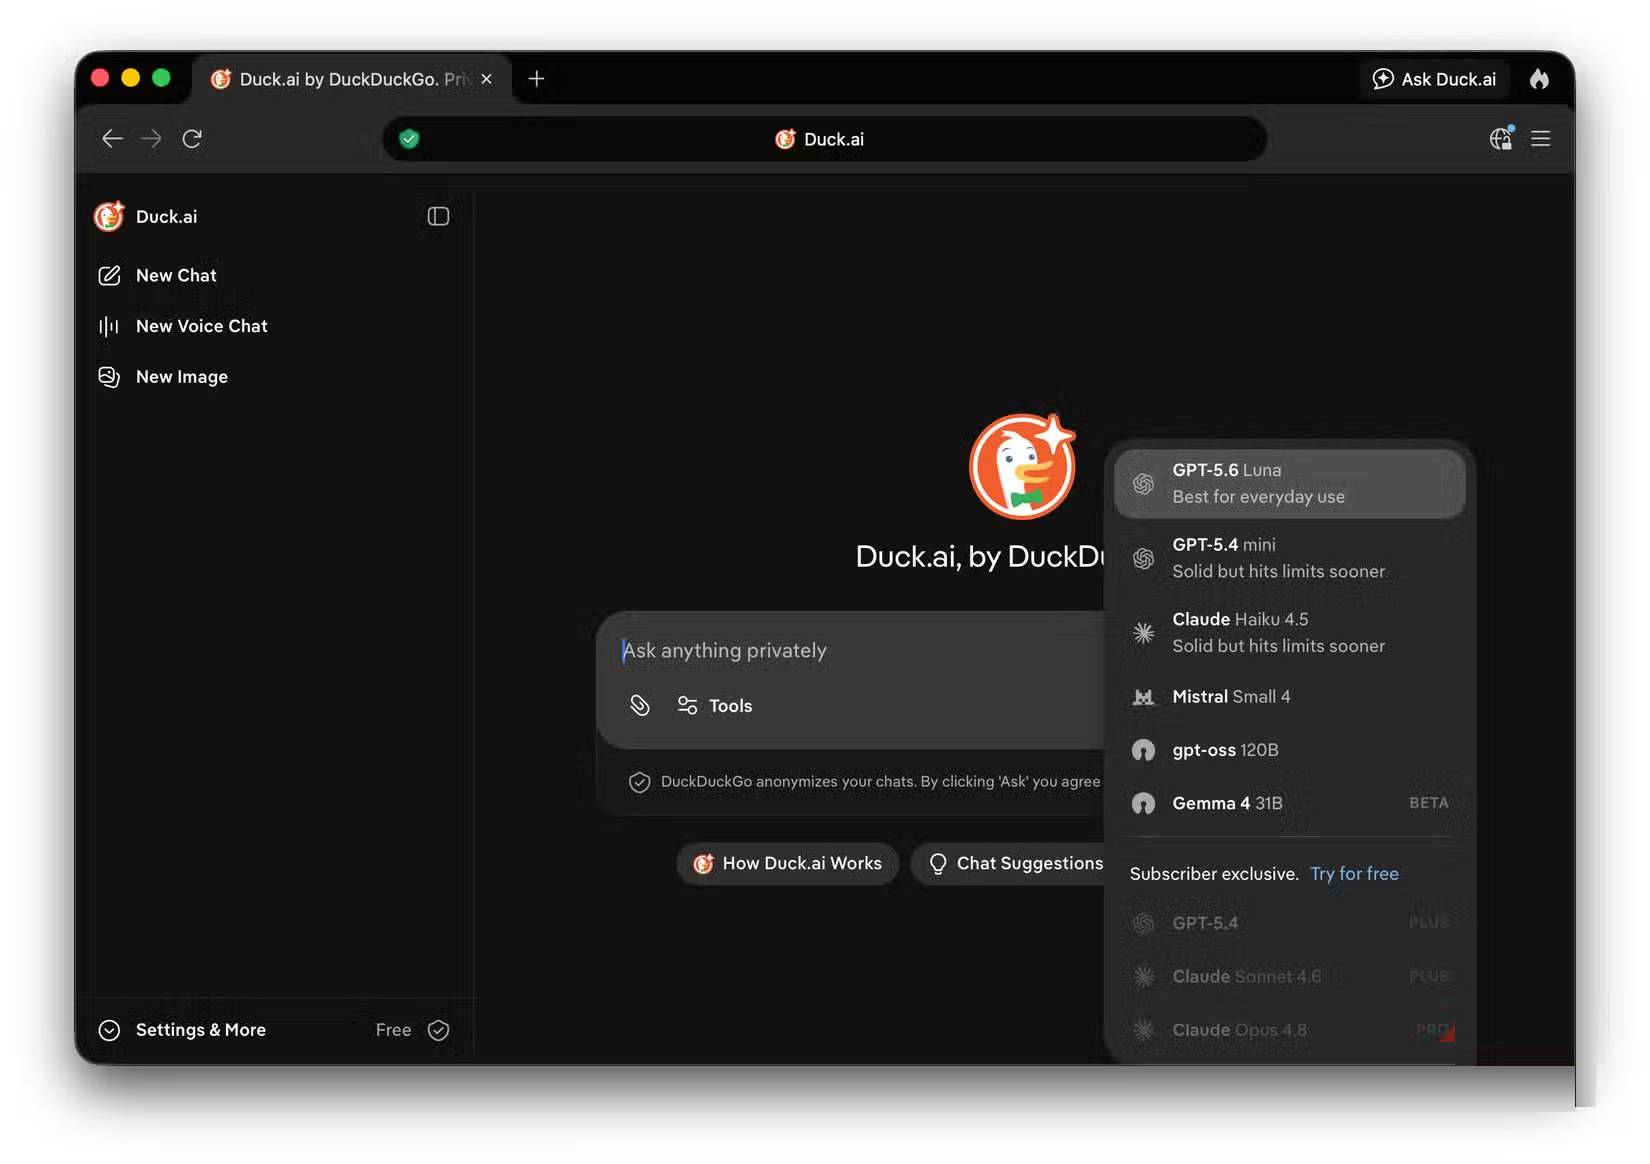Screen dimensions: 1650x1164
Task: Click the Try for free link
Action: tap(1354, 874)
